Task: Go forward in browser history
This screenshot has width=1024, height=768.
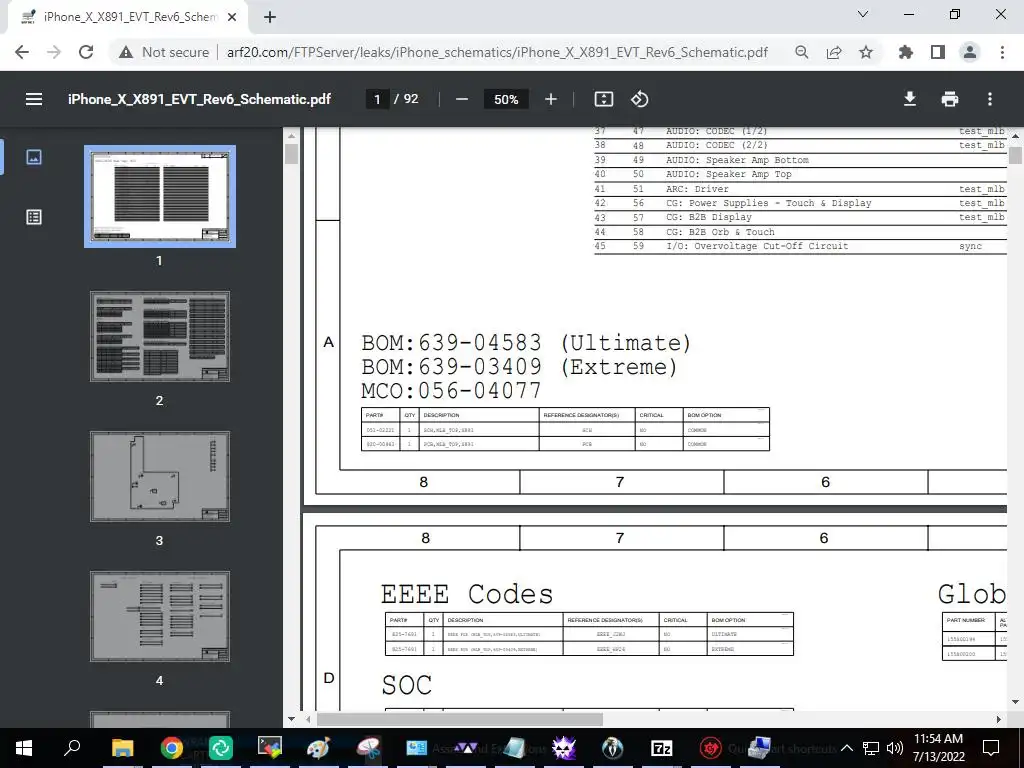Action: 54,52
